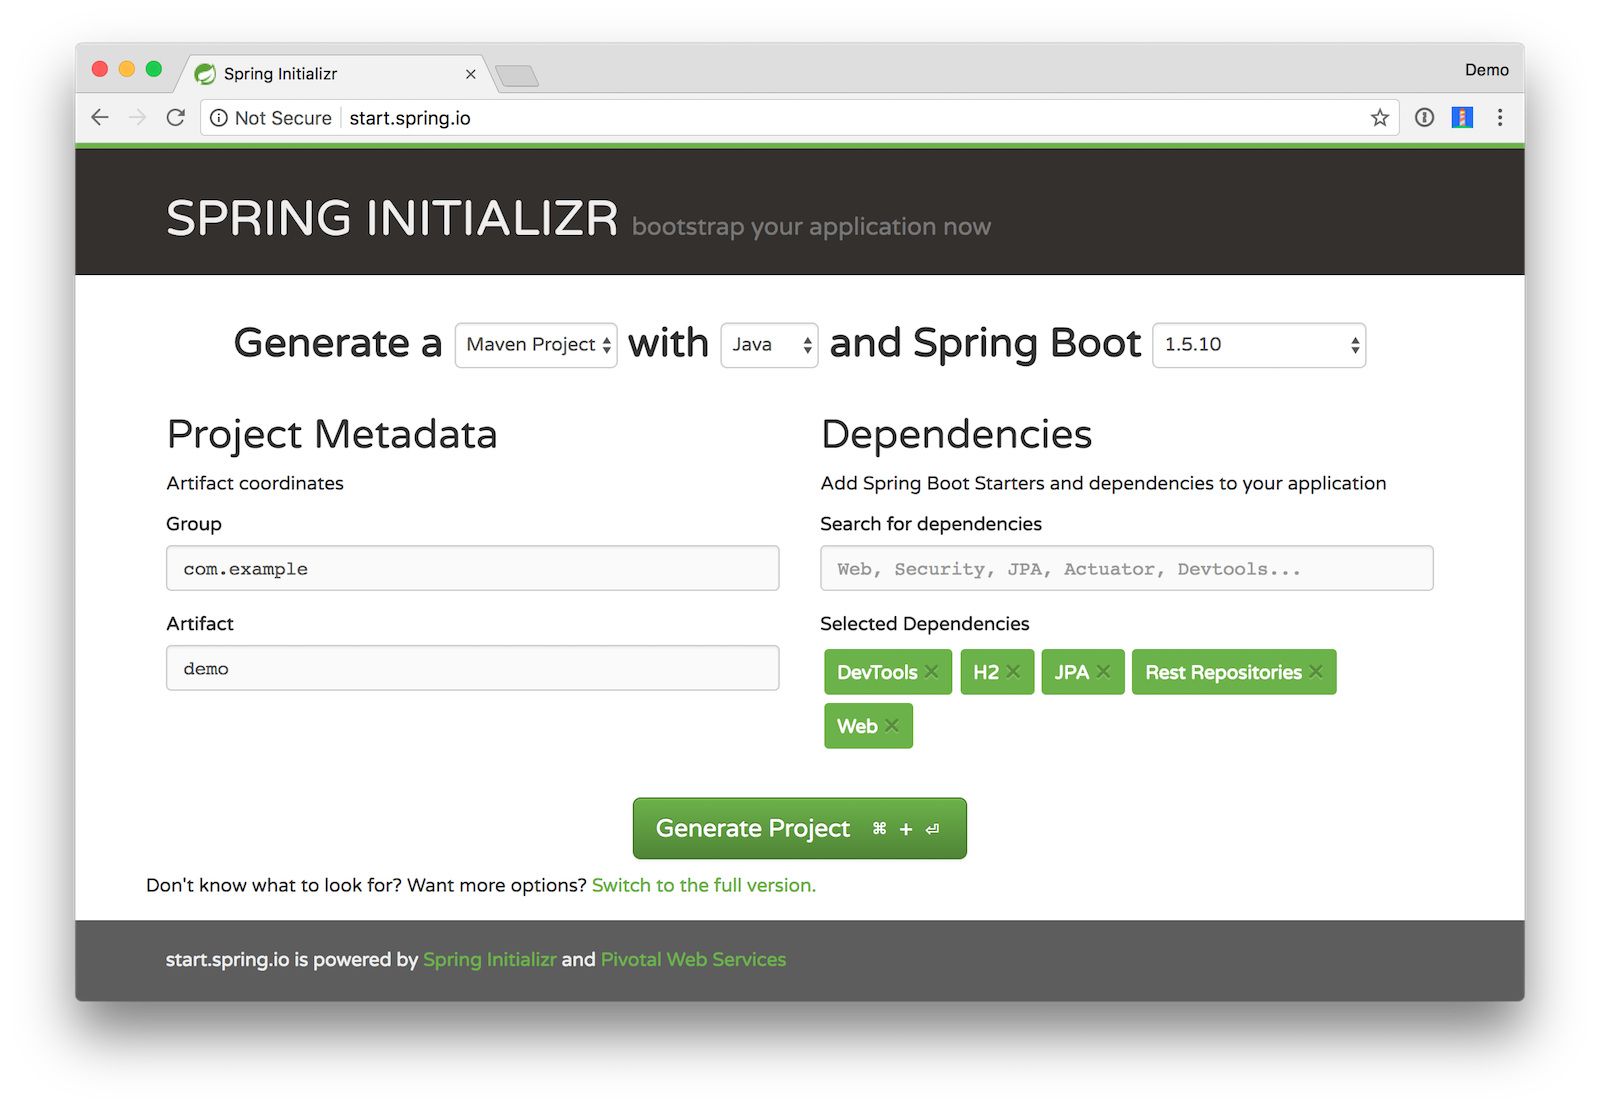Click the blue extension icon in toolbar

pyautogui.click(x=1462, y=118)
